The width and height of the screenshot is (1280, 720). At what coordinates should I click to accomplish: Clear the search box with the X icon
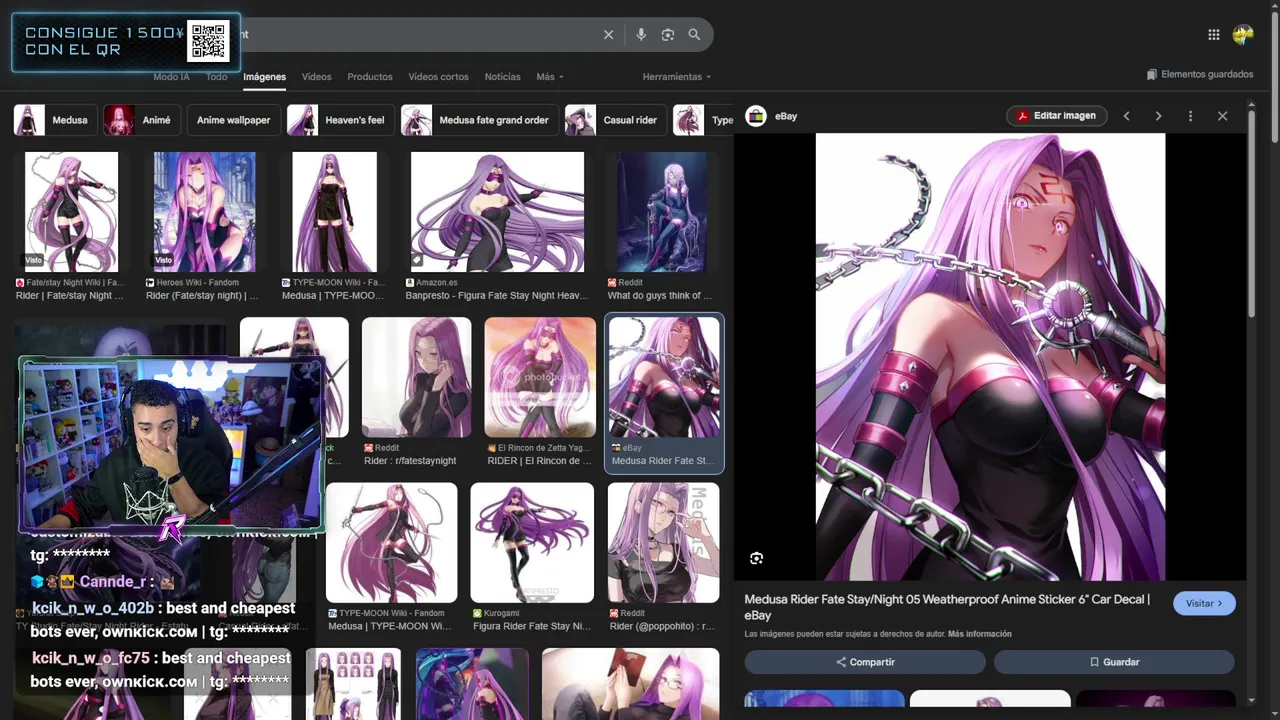(x=608, y=35)
